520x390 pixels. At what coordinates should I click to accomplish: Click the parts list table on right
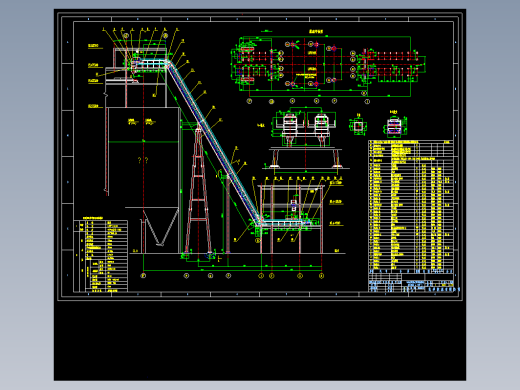point(411,205)
